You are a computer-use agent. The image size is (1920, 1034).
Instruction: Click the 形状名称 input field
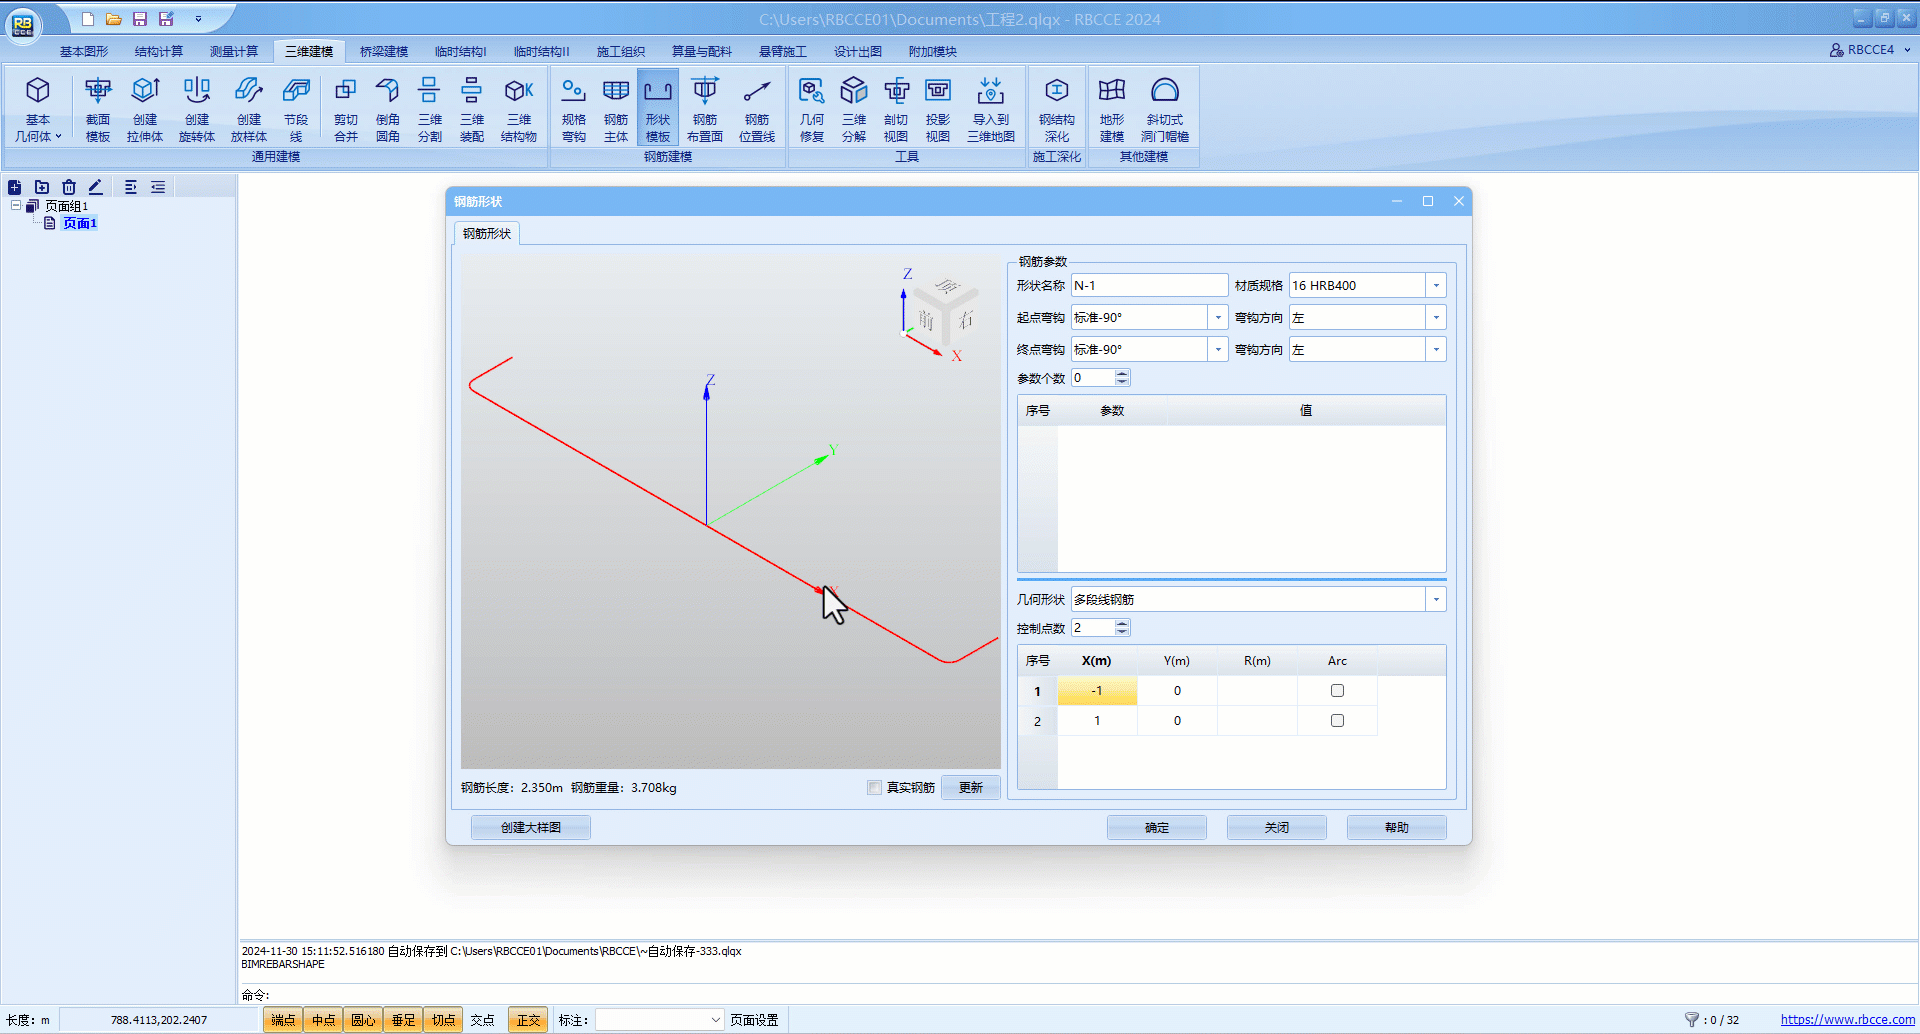click(1149, 286)
